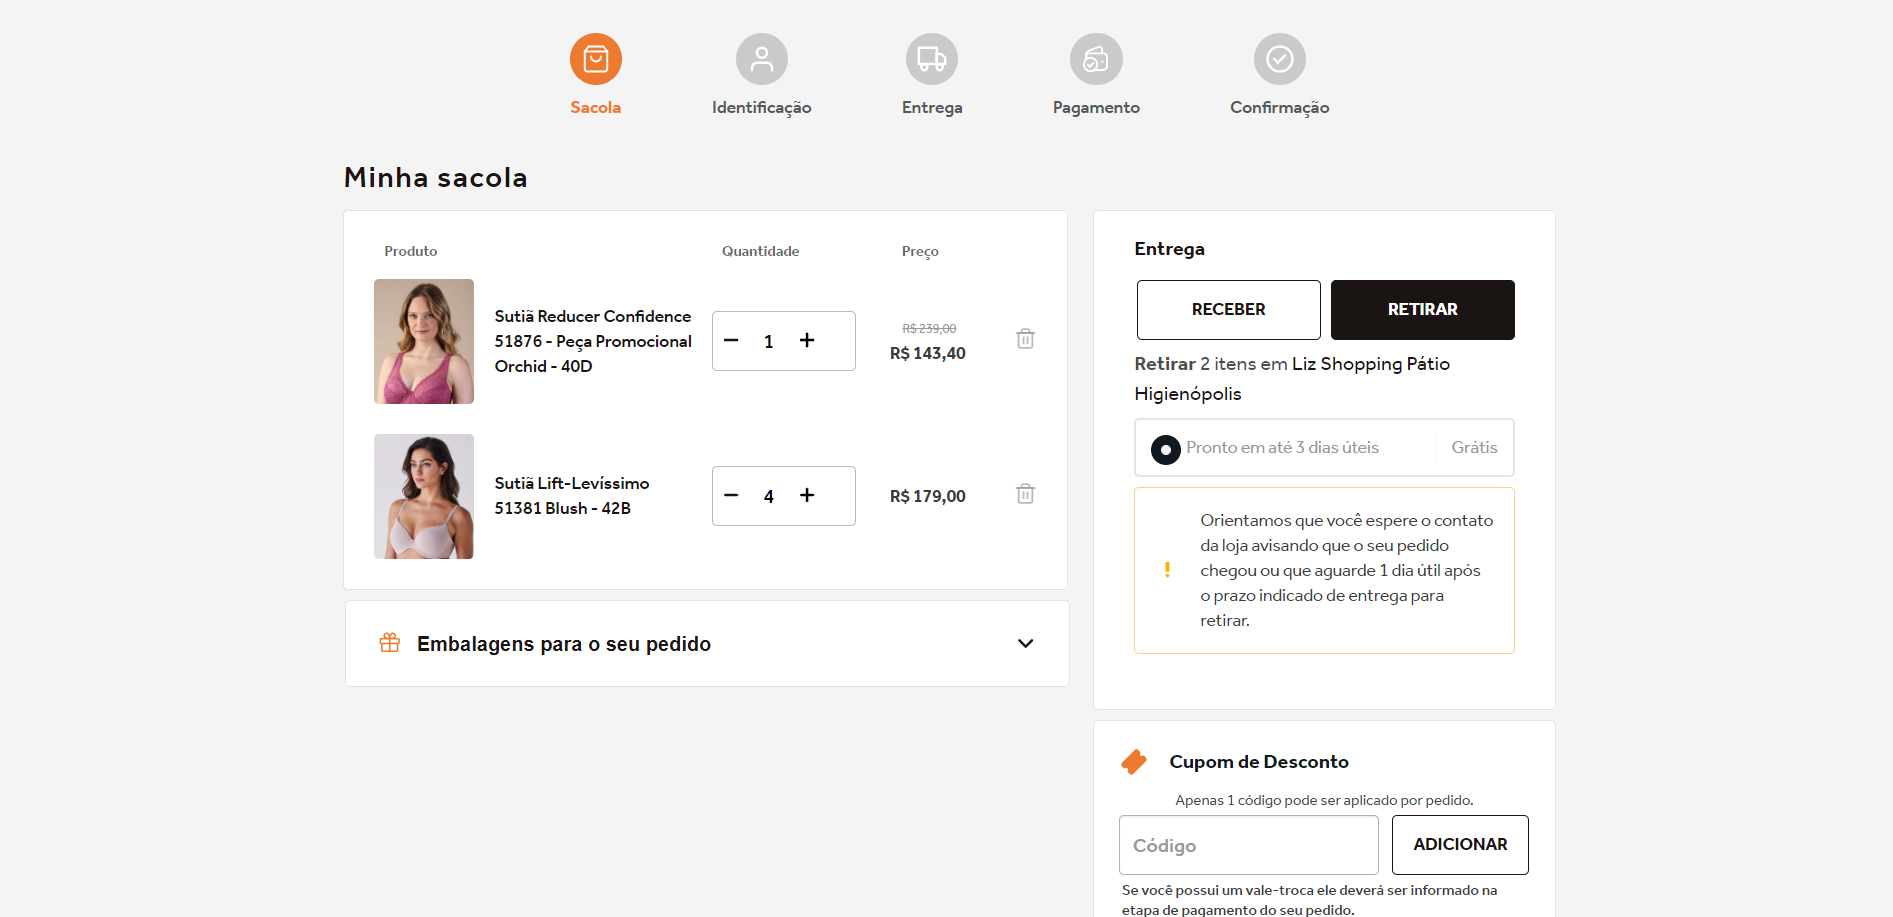This screenshot has height=917, width=1893.
Task: Click the Sutiã Reducer Confidence product thumbnail
Action: coord(424,342)
